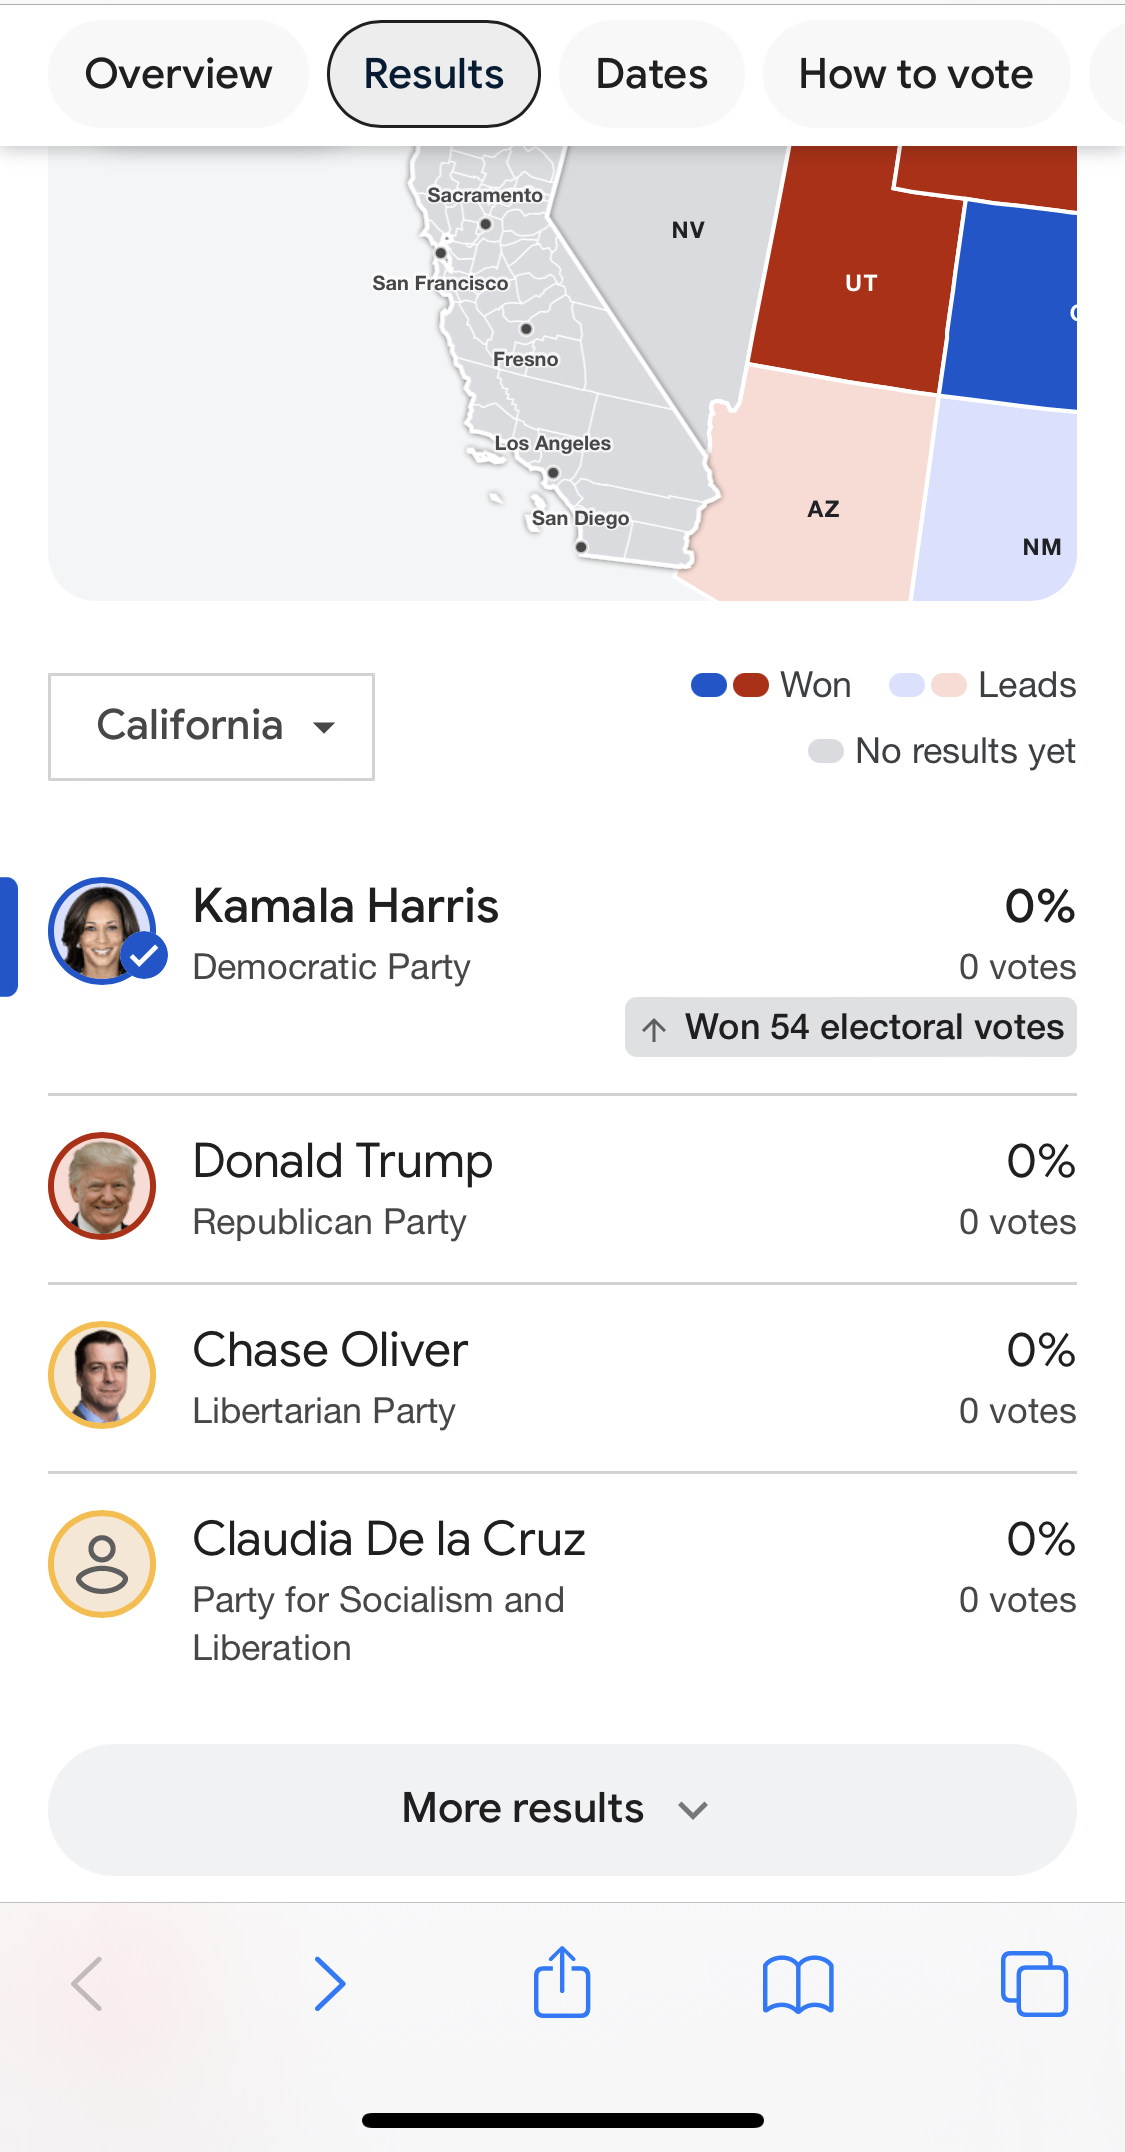Image resolution: width=1125 pixels, height=2152 pixels.
Task: Tap Donald Trump profile photo
Action: click(102, 1186)
